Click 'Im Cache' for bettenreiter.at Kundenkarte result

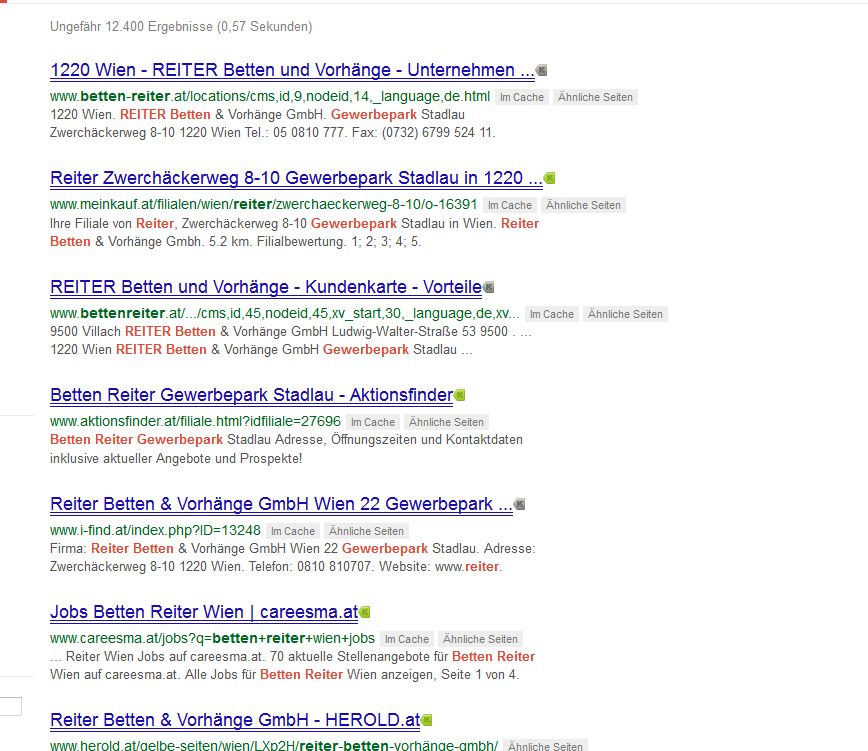pos(552,314)
